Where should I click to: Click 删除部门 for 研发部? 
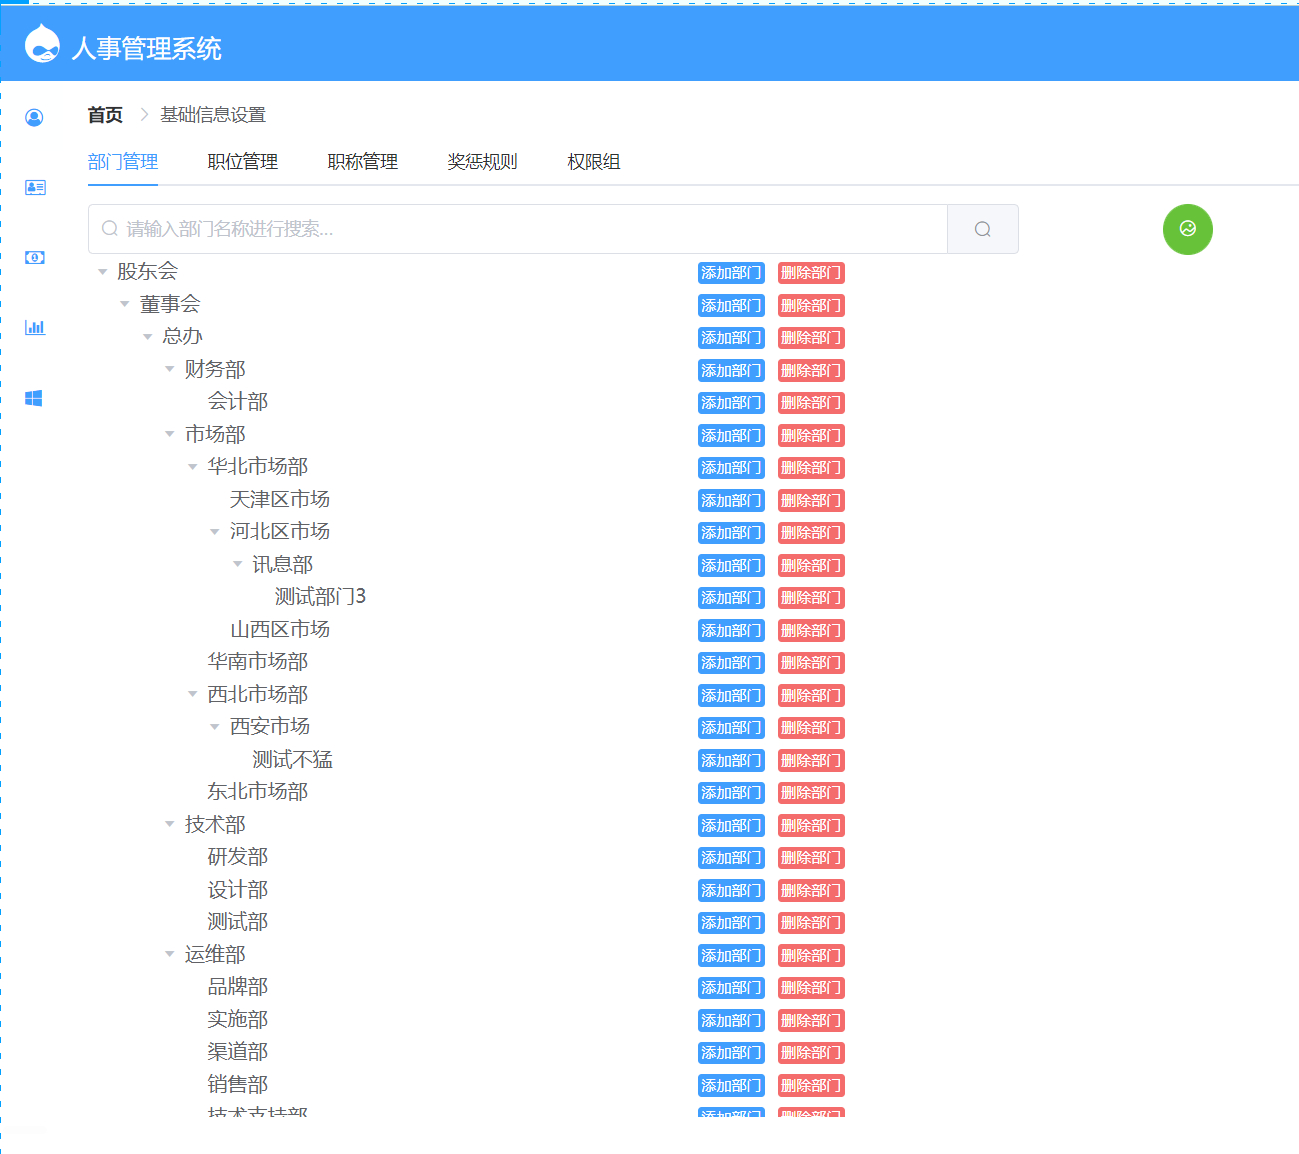pyautogui.click(x=811, y=858)
